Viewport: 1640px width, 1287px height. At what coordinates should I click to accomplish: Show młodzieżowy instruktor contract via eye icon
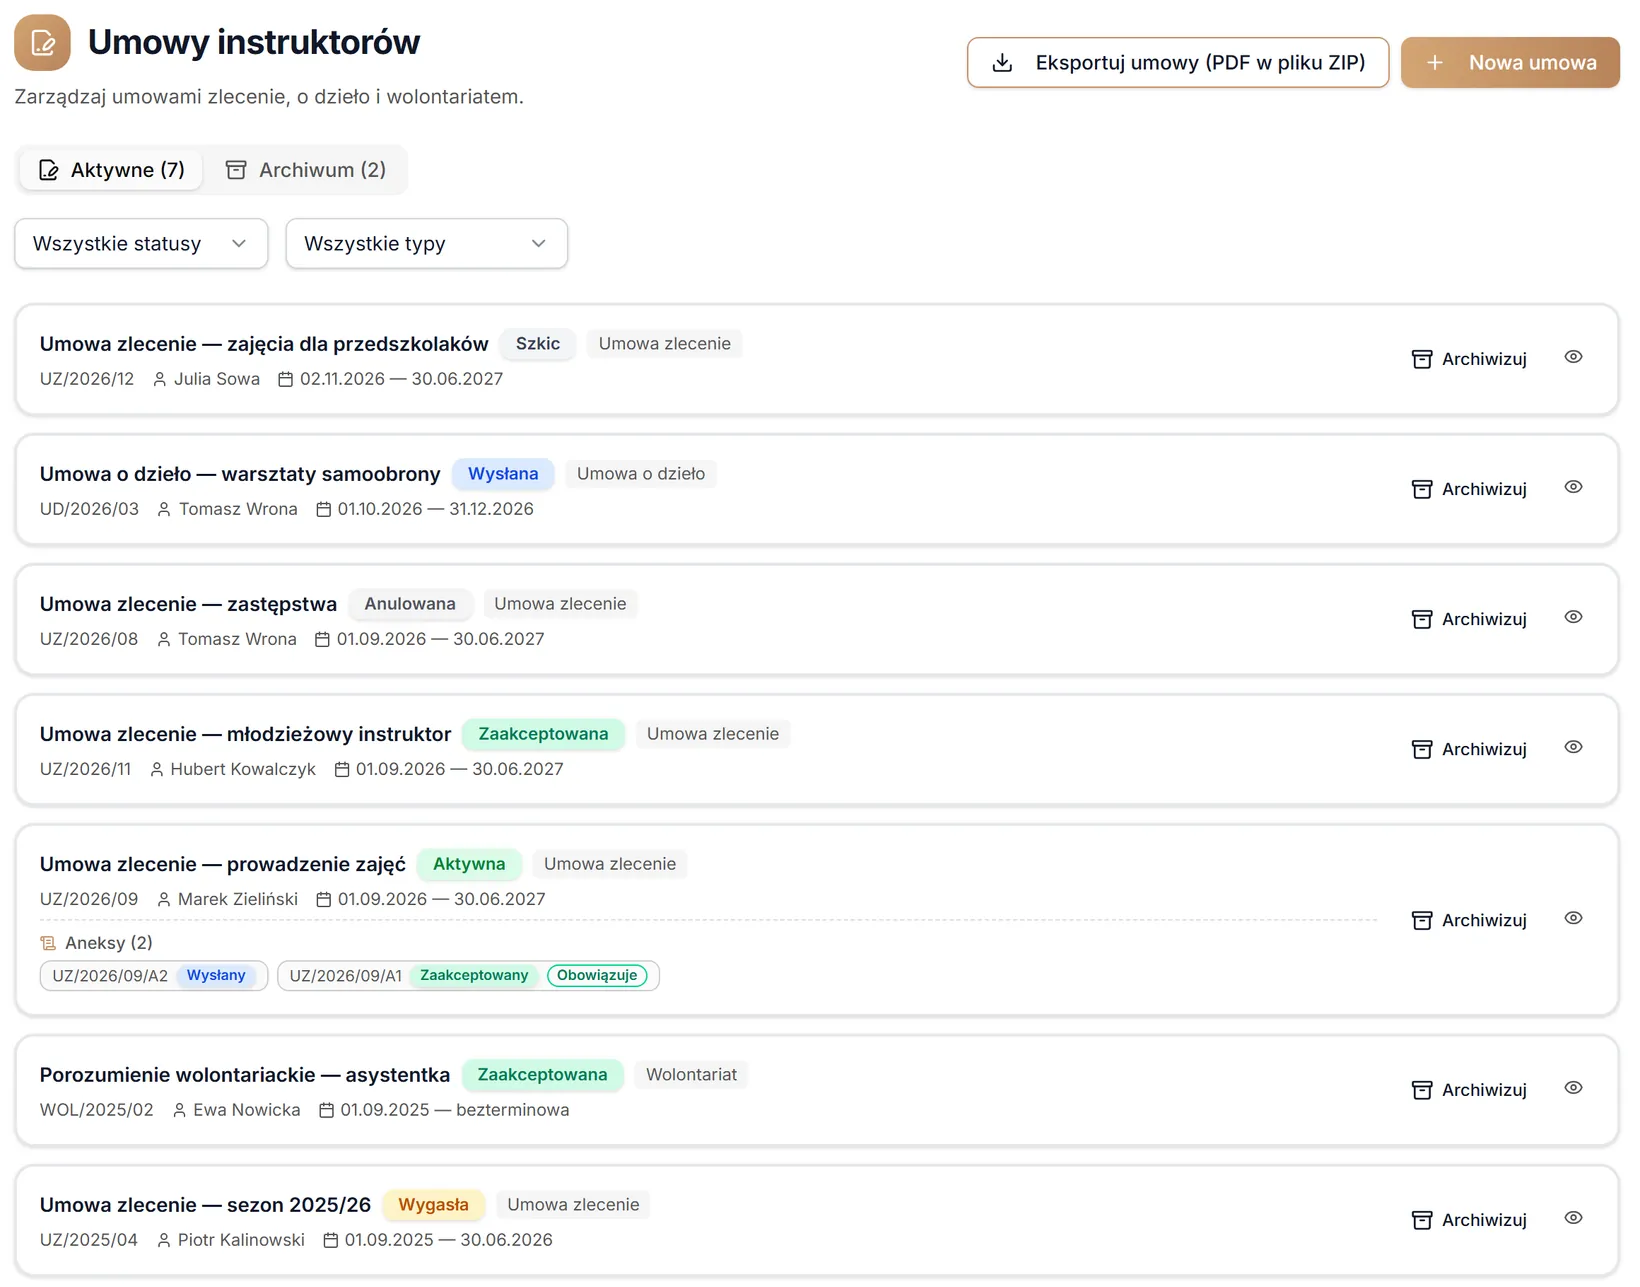(x=1573, y=747)
